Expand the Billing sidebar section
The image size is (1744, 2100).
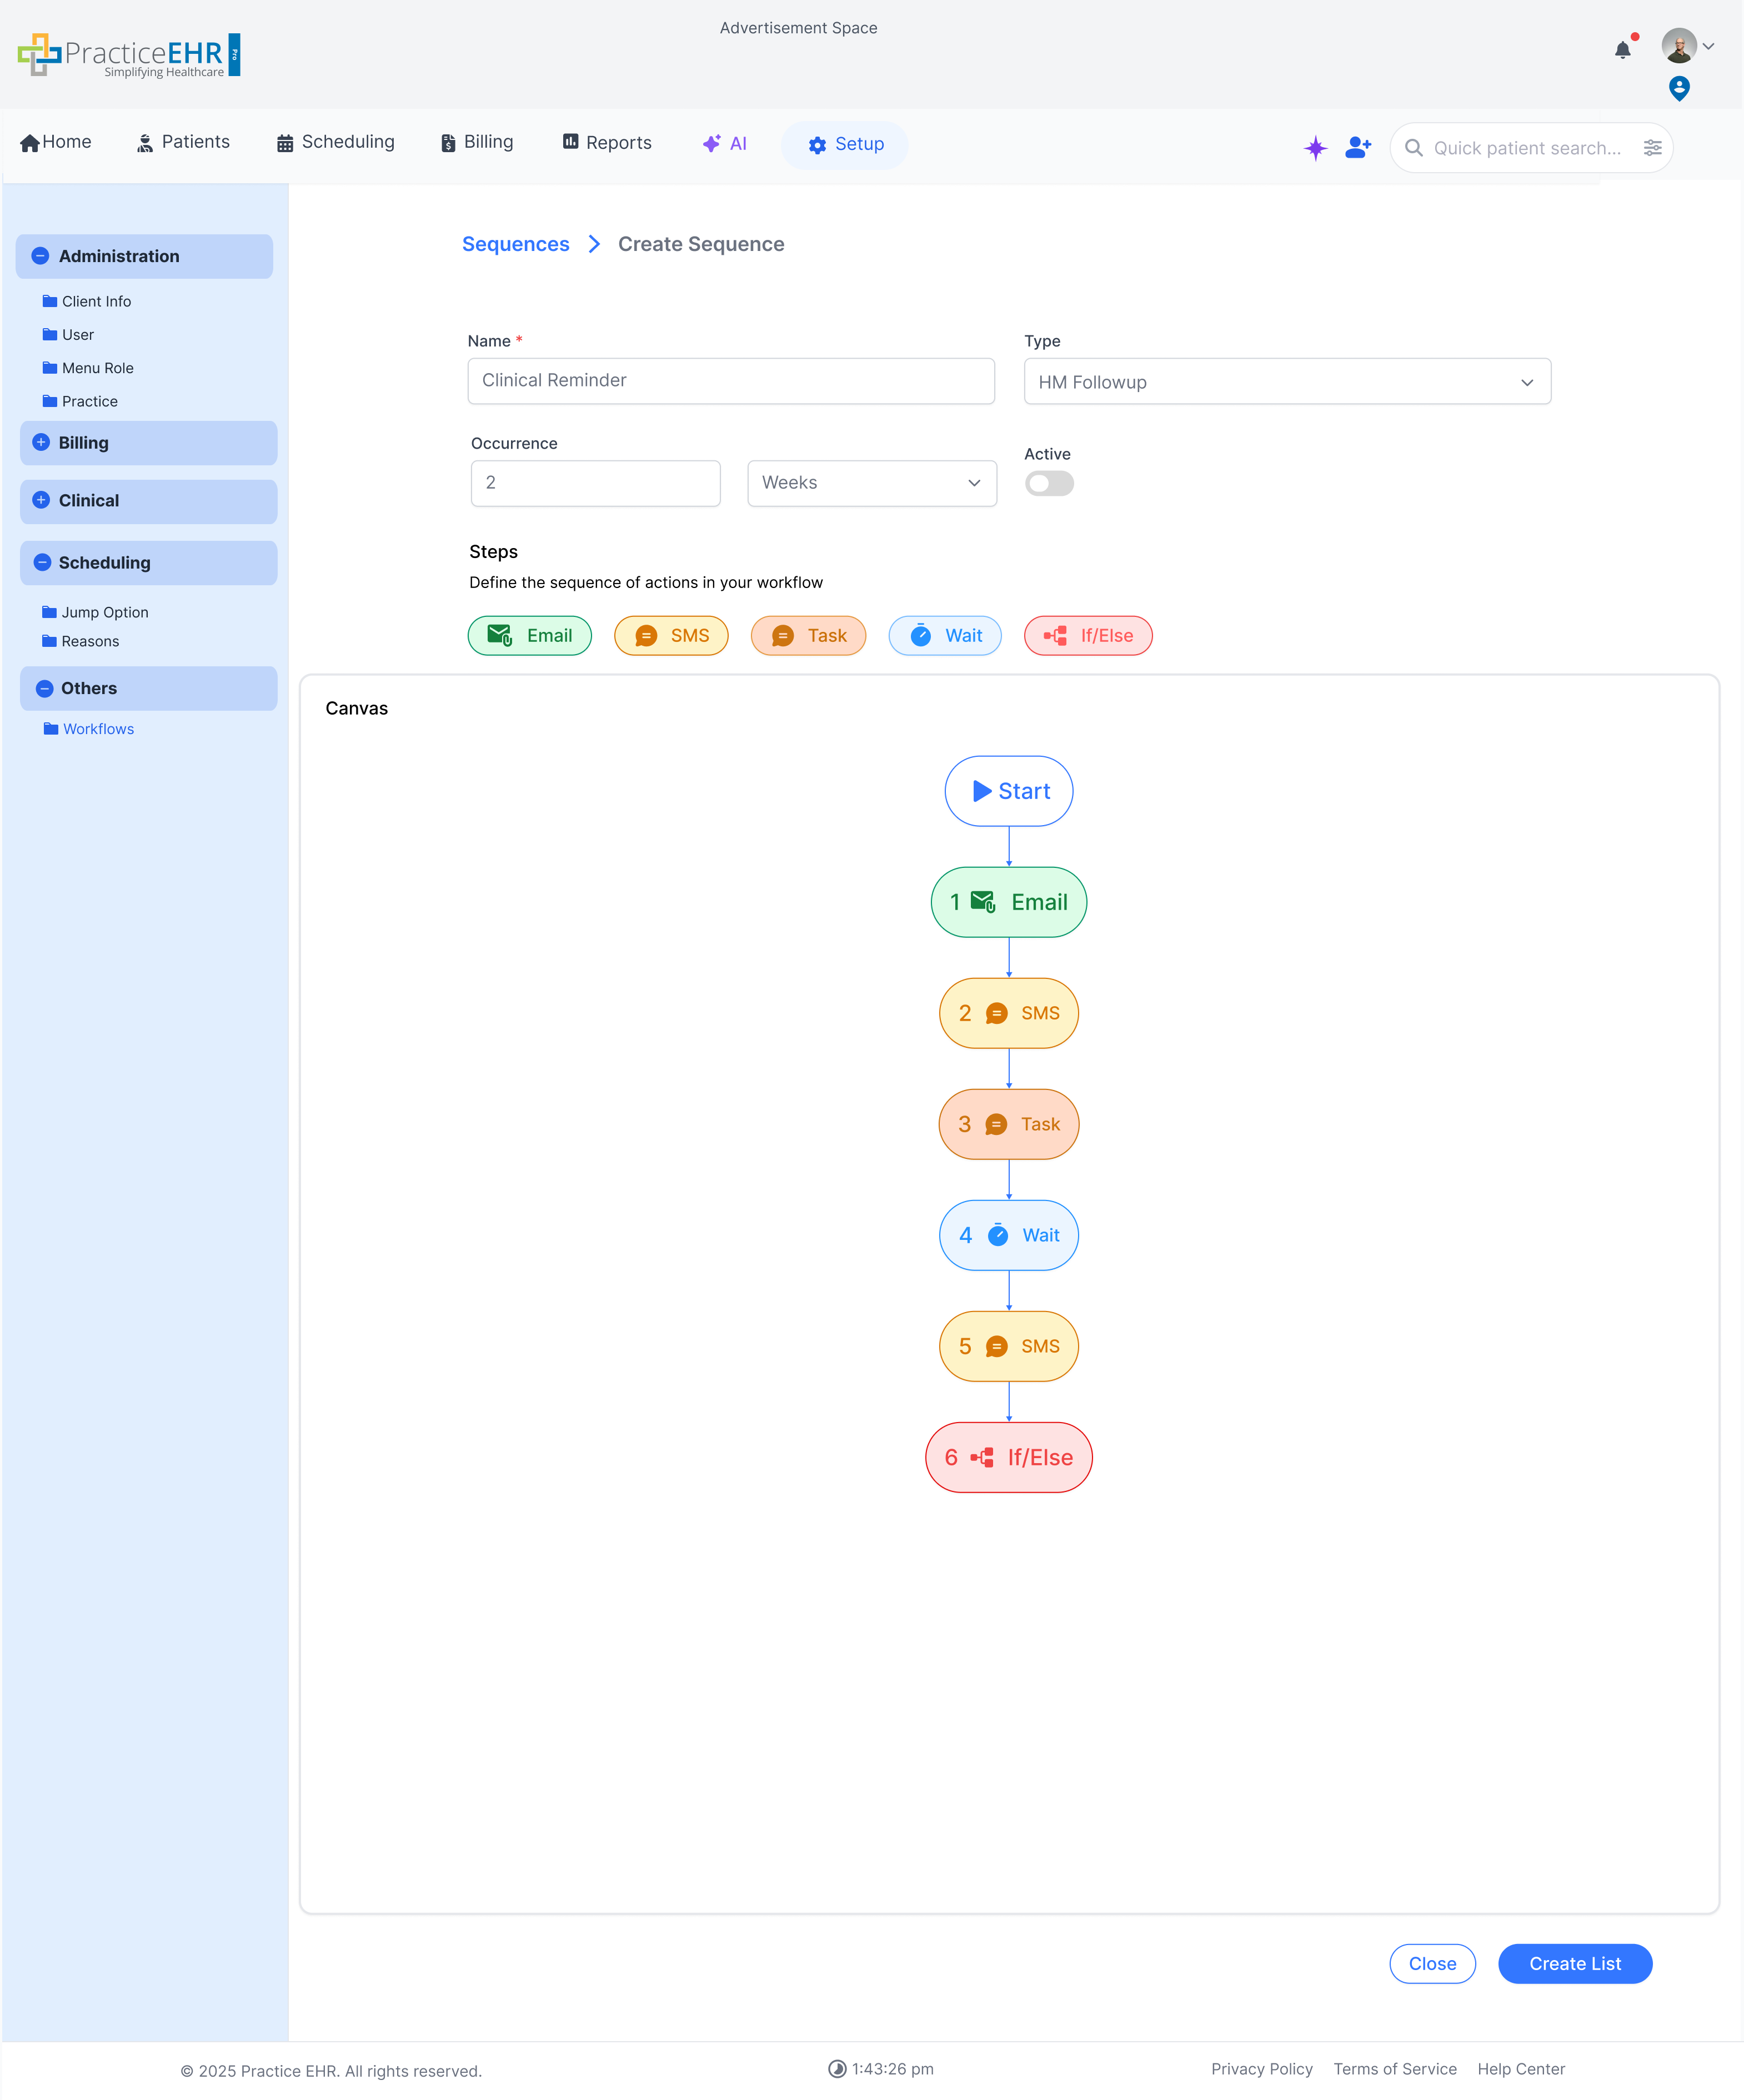[x=41, y=443]
